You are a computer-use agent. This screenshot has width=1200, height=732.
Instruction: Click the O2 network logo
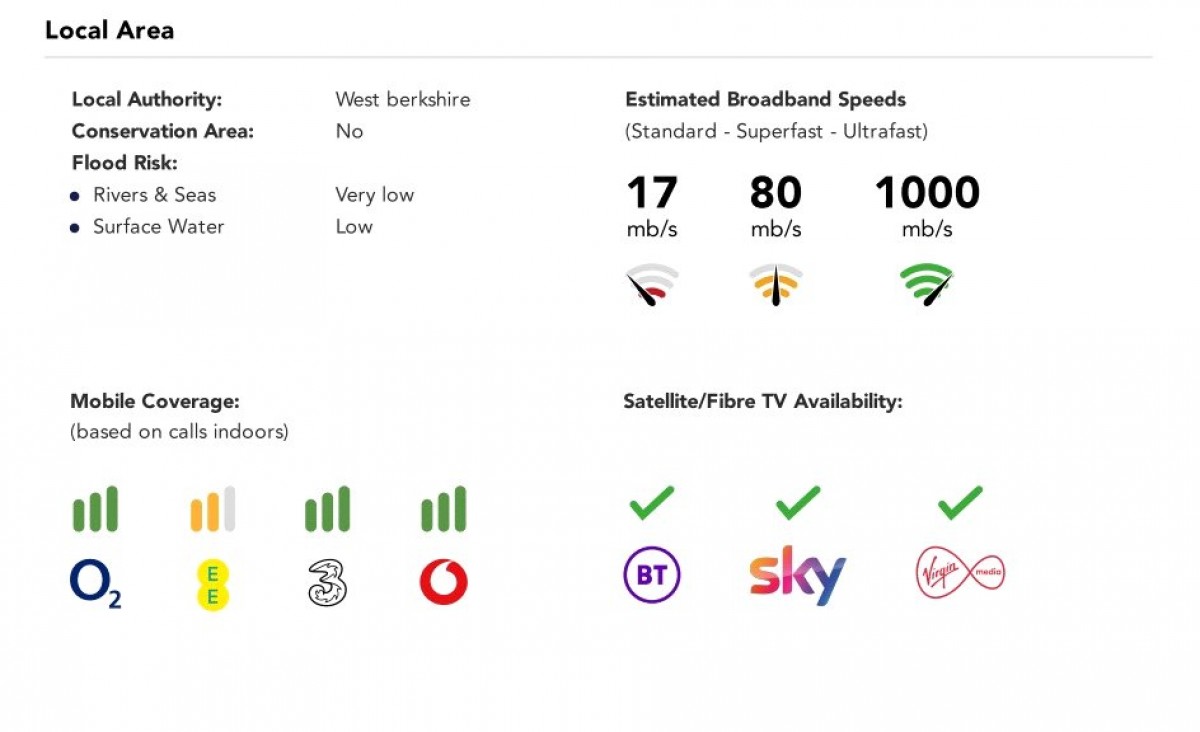(95, 584)
